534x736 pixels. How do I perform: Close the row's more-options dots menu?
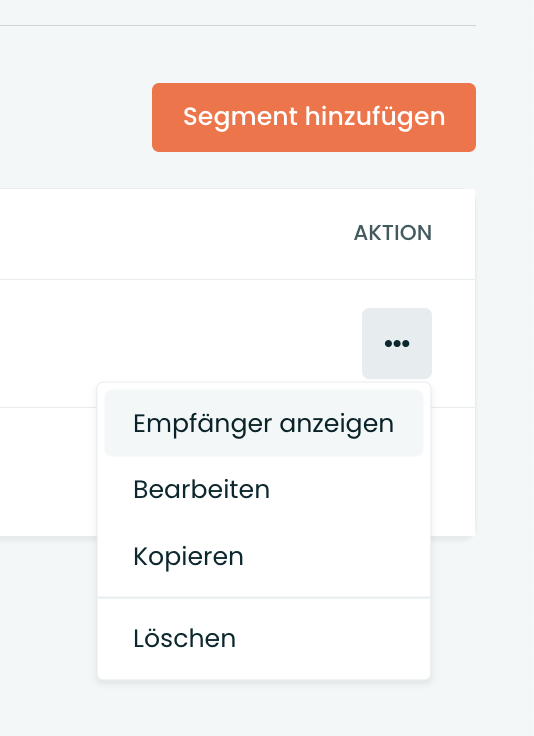(x=397, y=343)
